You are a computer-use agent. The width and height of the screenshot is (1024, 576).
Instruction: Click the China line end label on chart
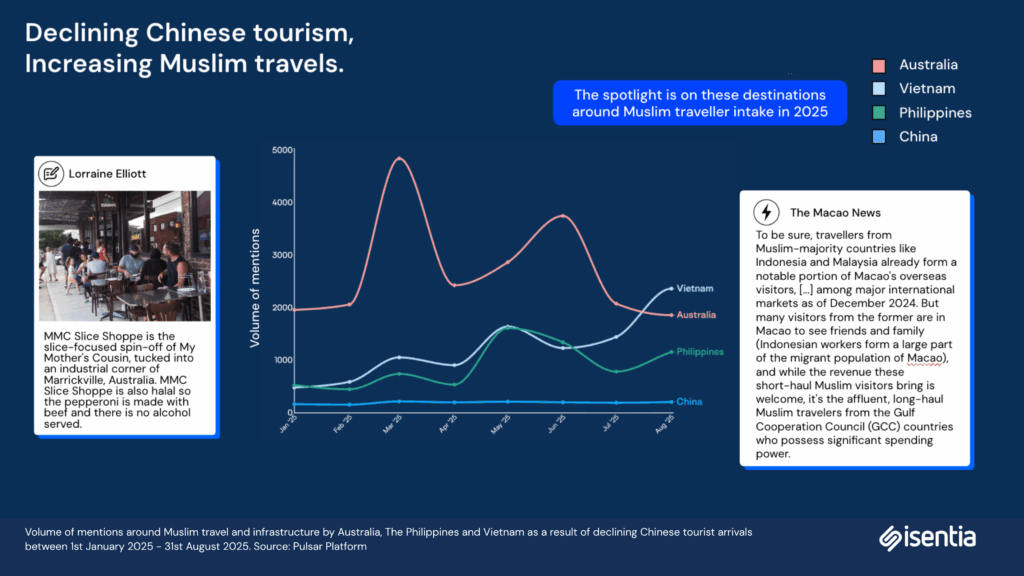(x=688, y=402)
